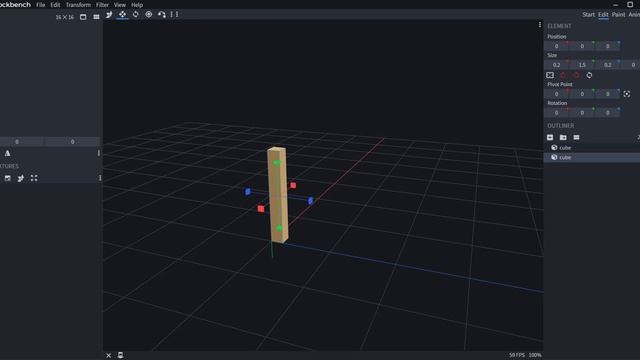Click the Pivot Point X field
The width and height of the screenshot is (640, 360).
(x=556, y=94)
